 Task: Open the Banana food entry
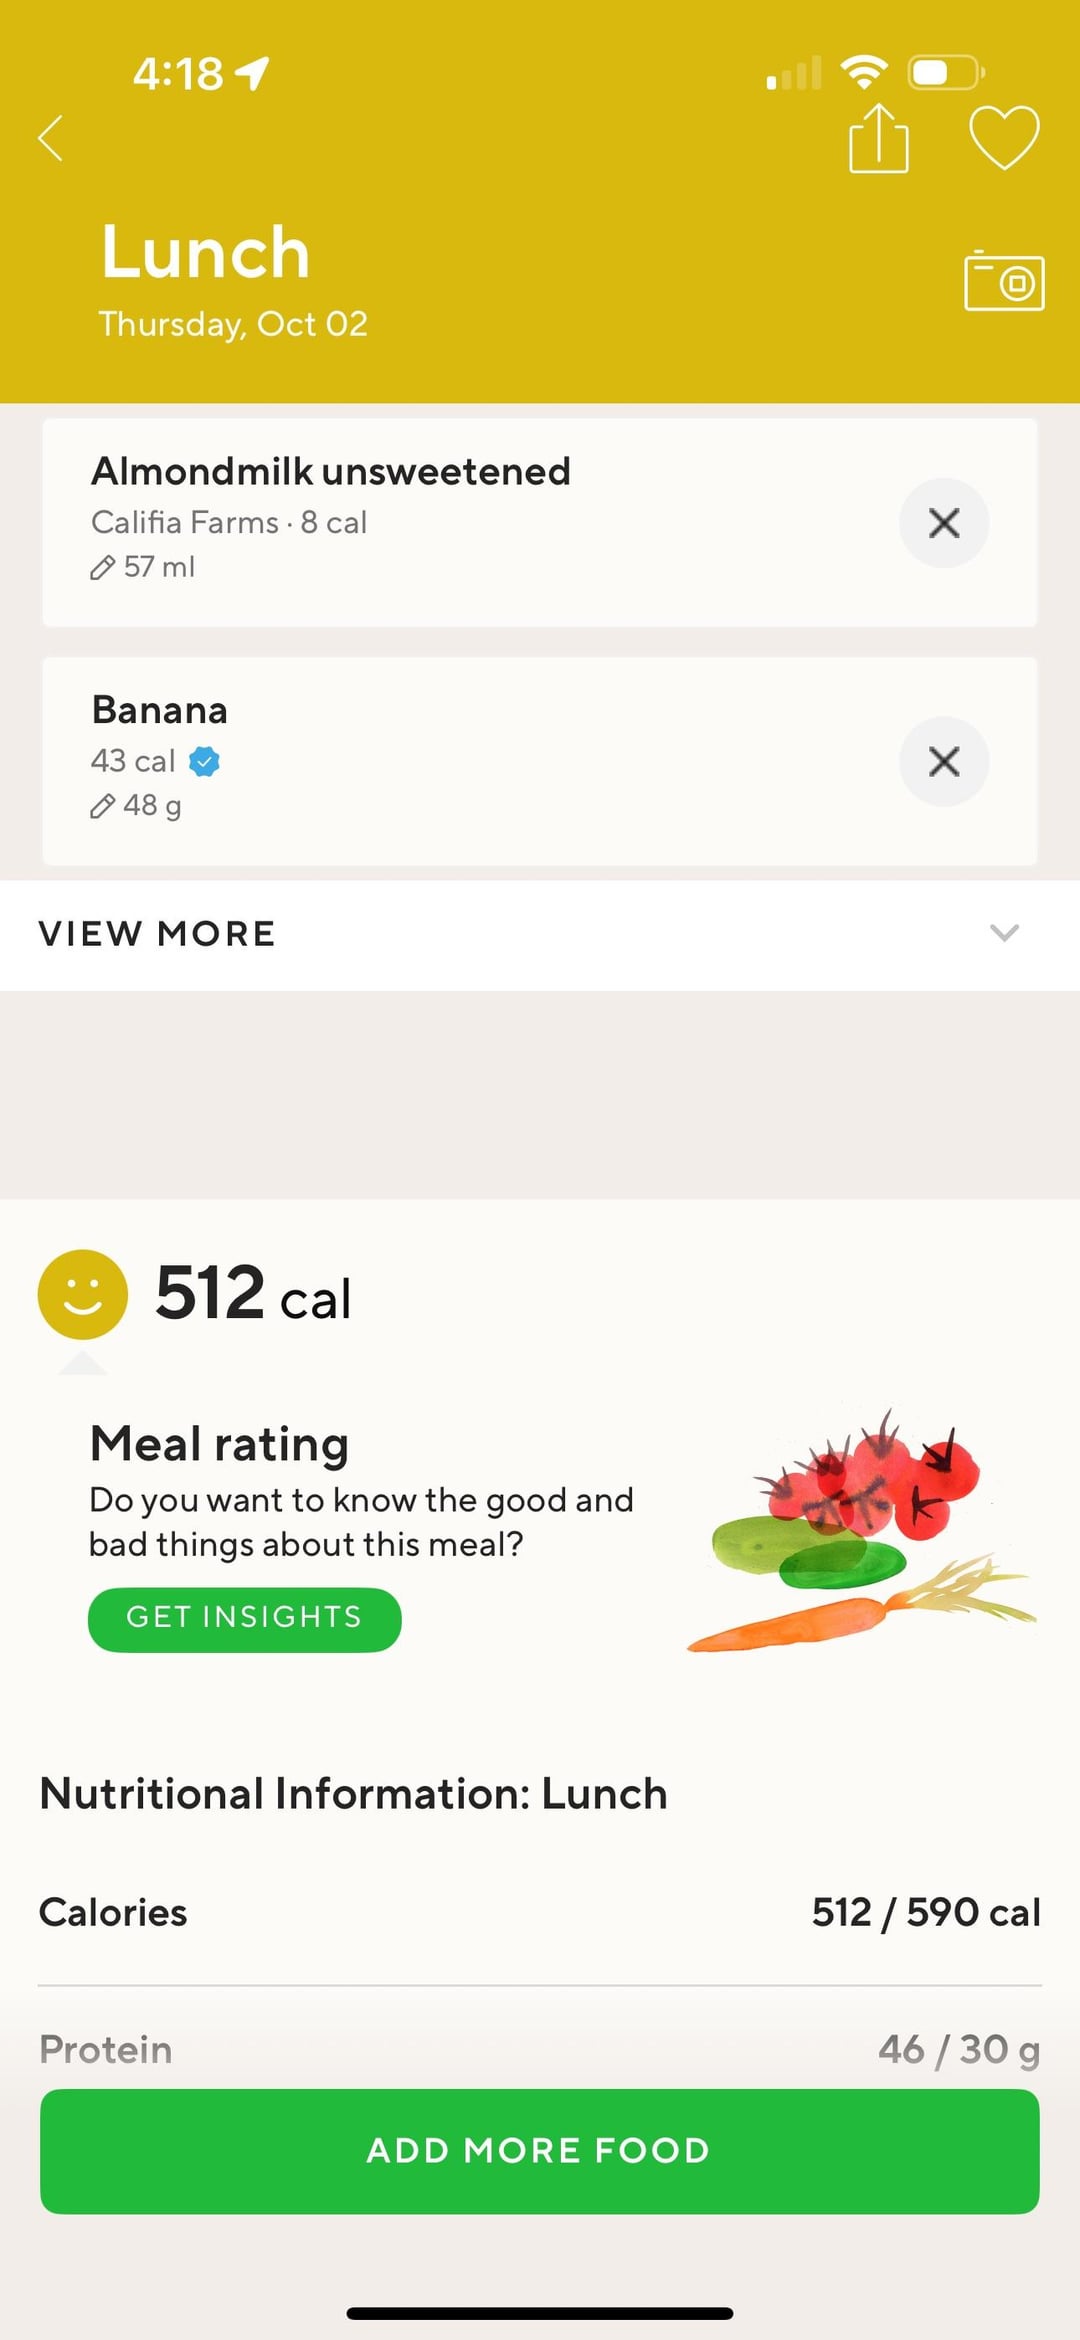[x=160, y=711]
